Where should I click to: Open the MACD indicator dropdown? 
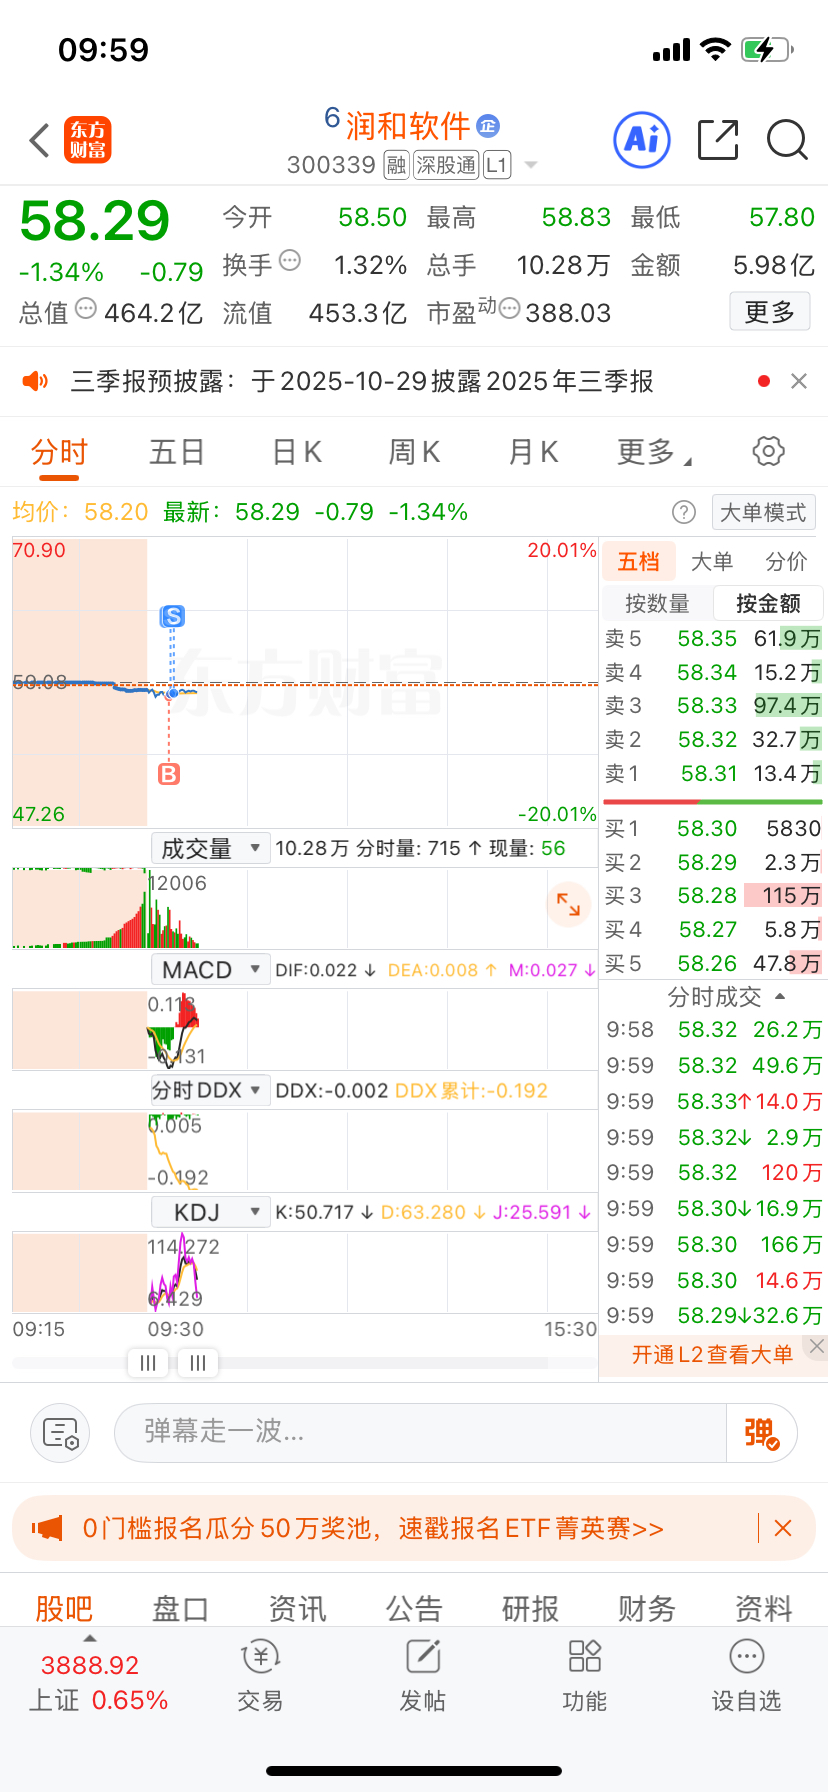pos(210,970)
